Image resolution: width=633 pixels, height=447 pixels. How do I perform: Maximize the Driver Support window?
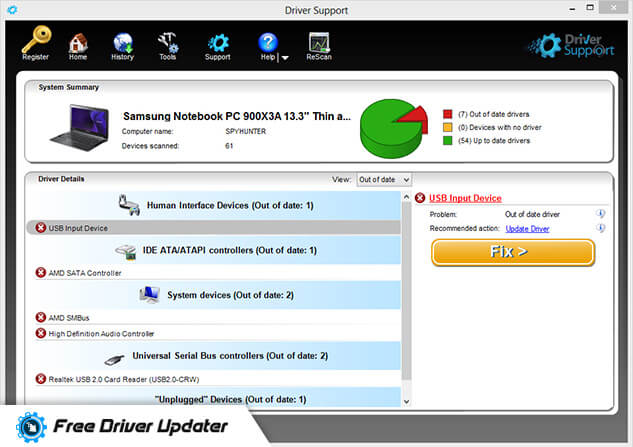[590, 8]
